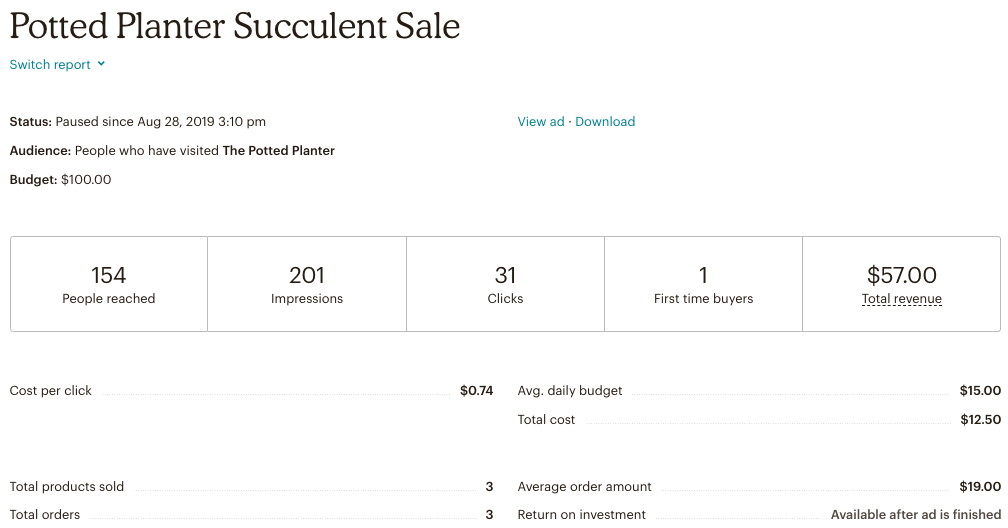
Task: Click the underlined Total revenue label
Action: [x=901, y=299]
